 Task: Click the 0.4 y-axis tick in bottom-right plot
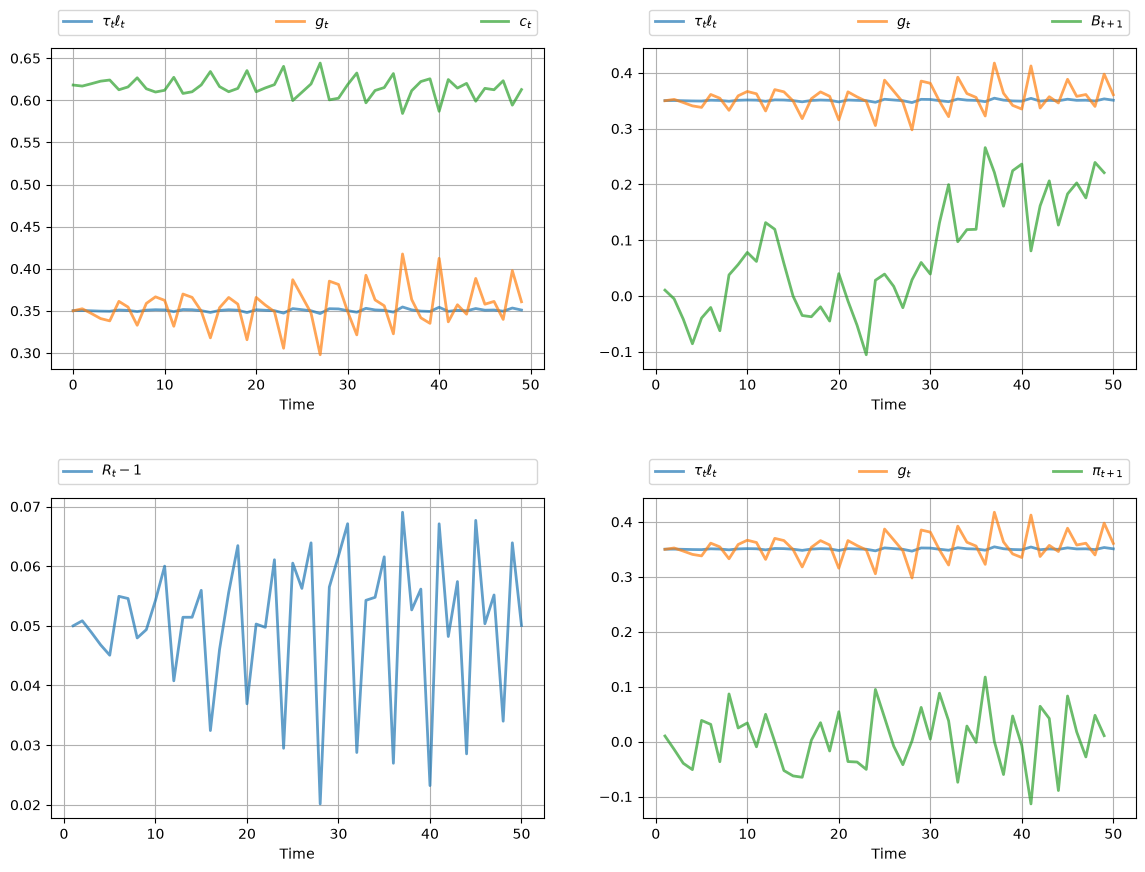(621, 522)
